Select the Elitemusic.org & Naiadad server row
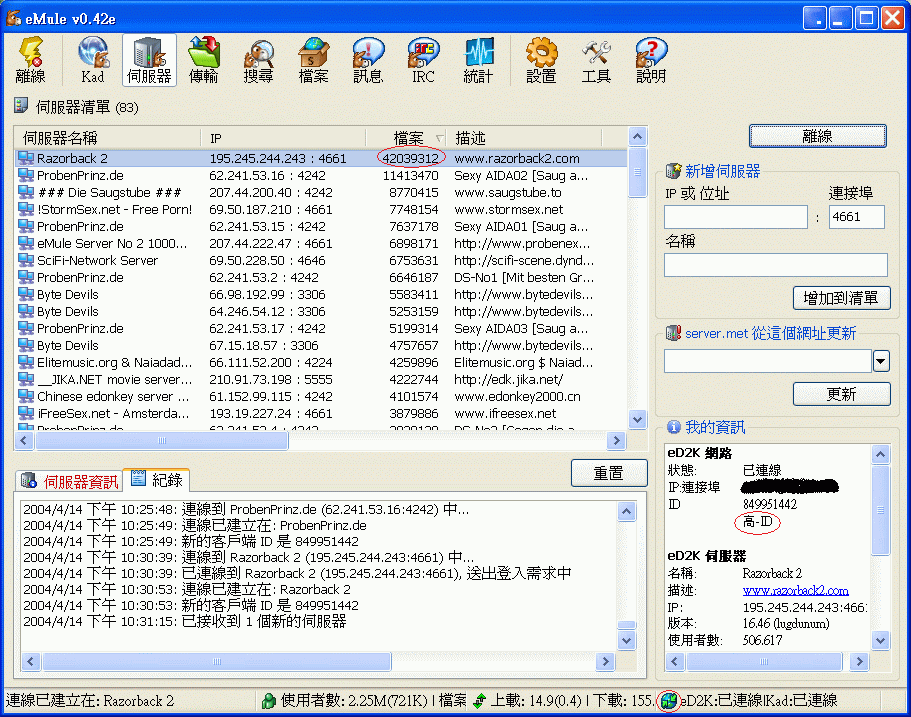This screenshot has width=911, height=717. 321,363
